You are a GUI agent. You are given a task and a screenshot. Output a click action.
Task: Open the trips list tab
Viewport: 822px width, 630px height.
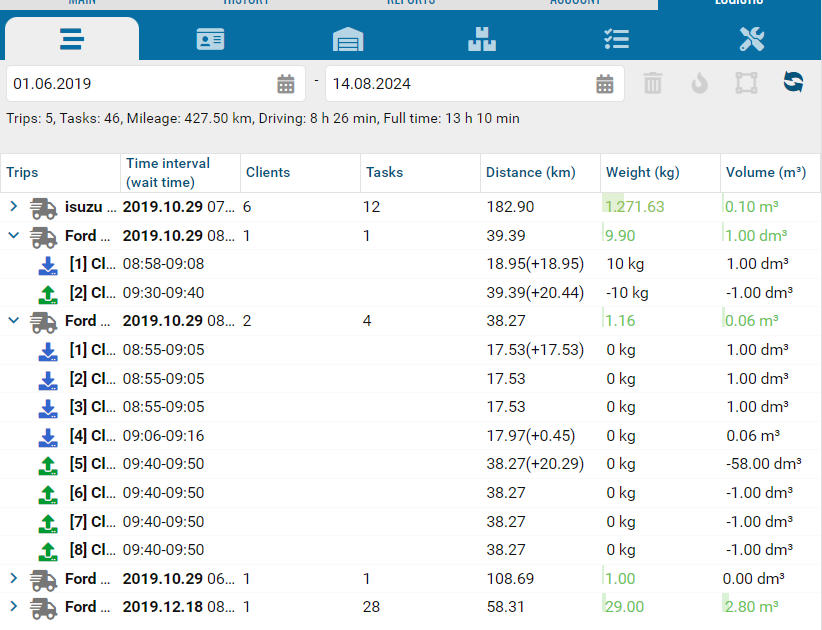[71, 39]
